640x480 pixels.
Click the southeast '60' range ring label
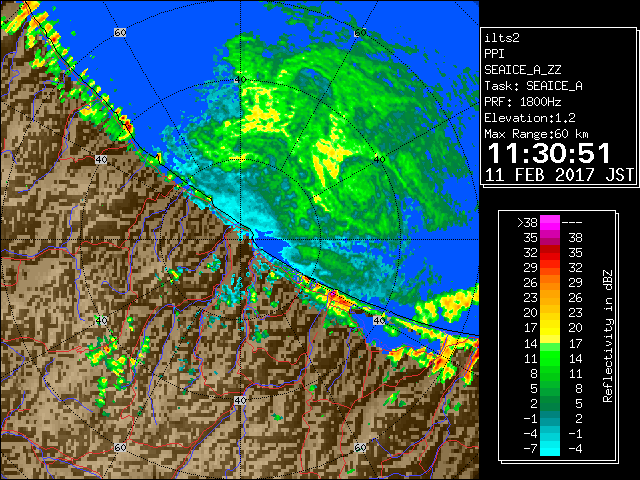(x=360, y=448)
